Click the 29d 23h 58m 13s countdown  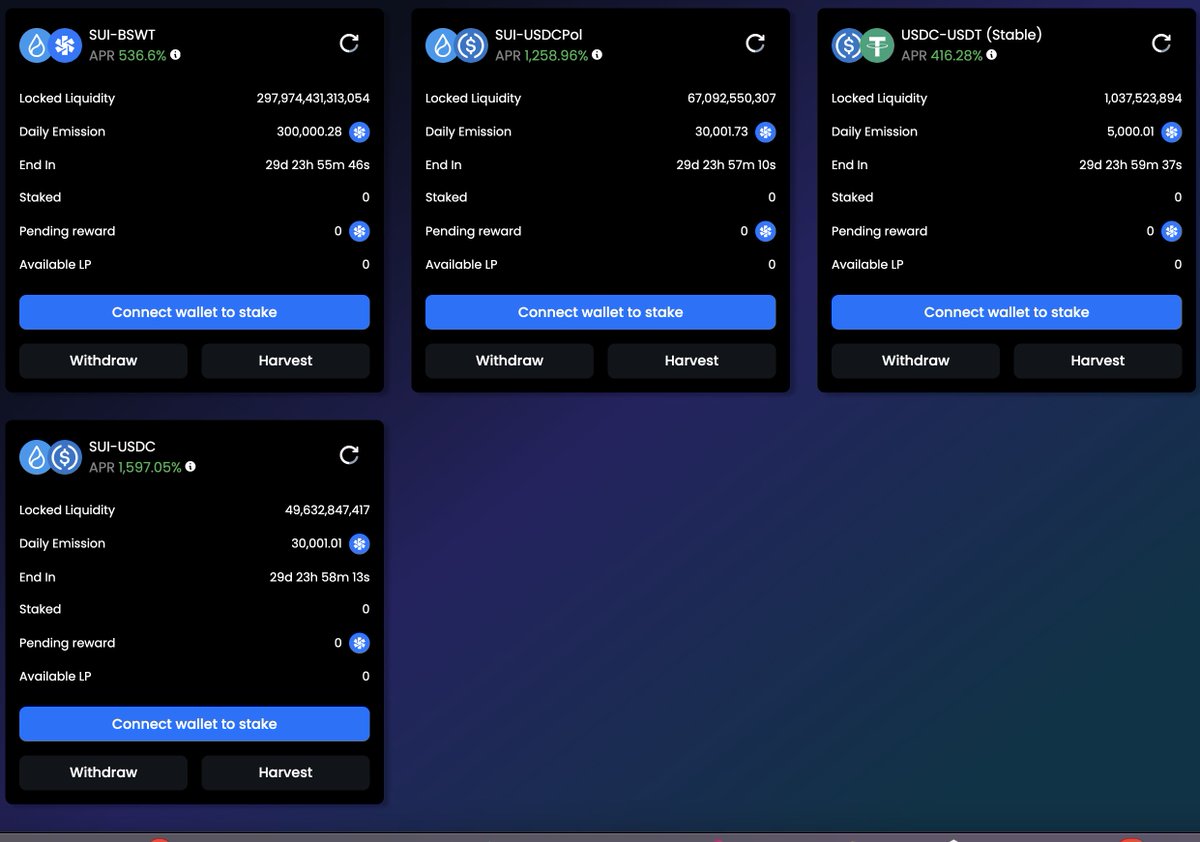pyautogui.click(x=320, y=577)
